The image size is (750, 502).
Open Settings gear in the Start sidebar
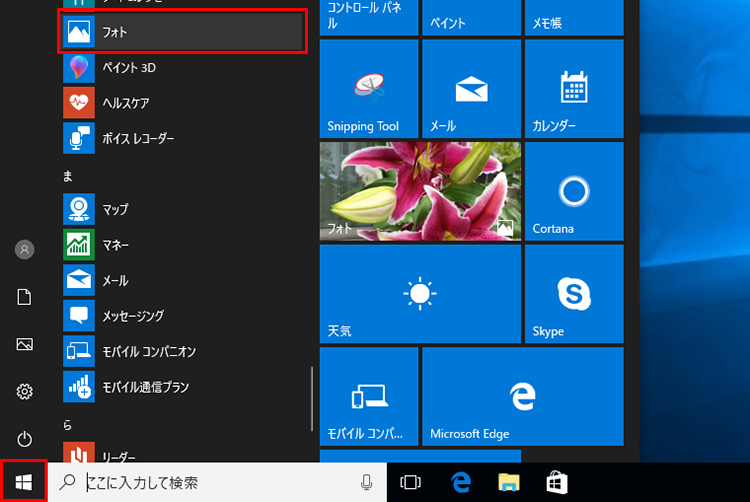[25, 391]
